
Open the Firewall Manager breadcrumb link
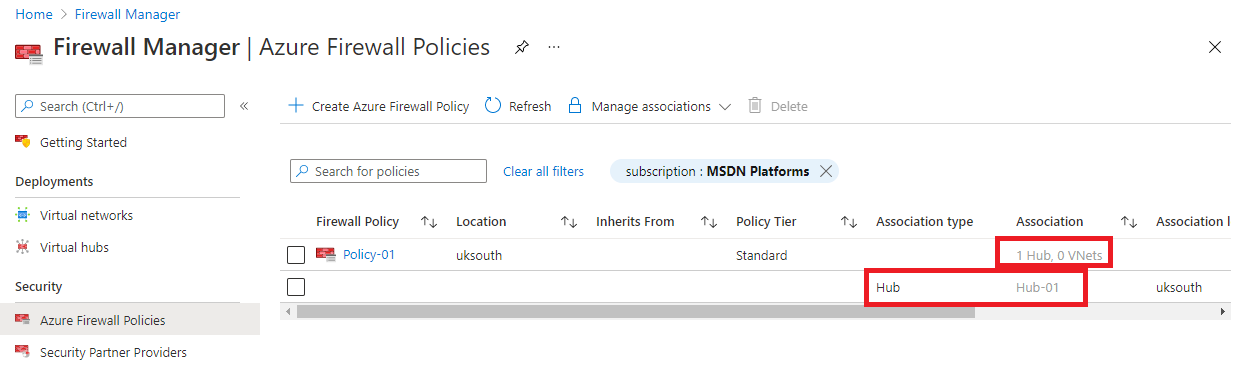tap(127, 15)
